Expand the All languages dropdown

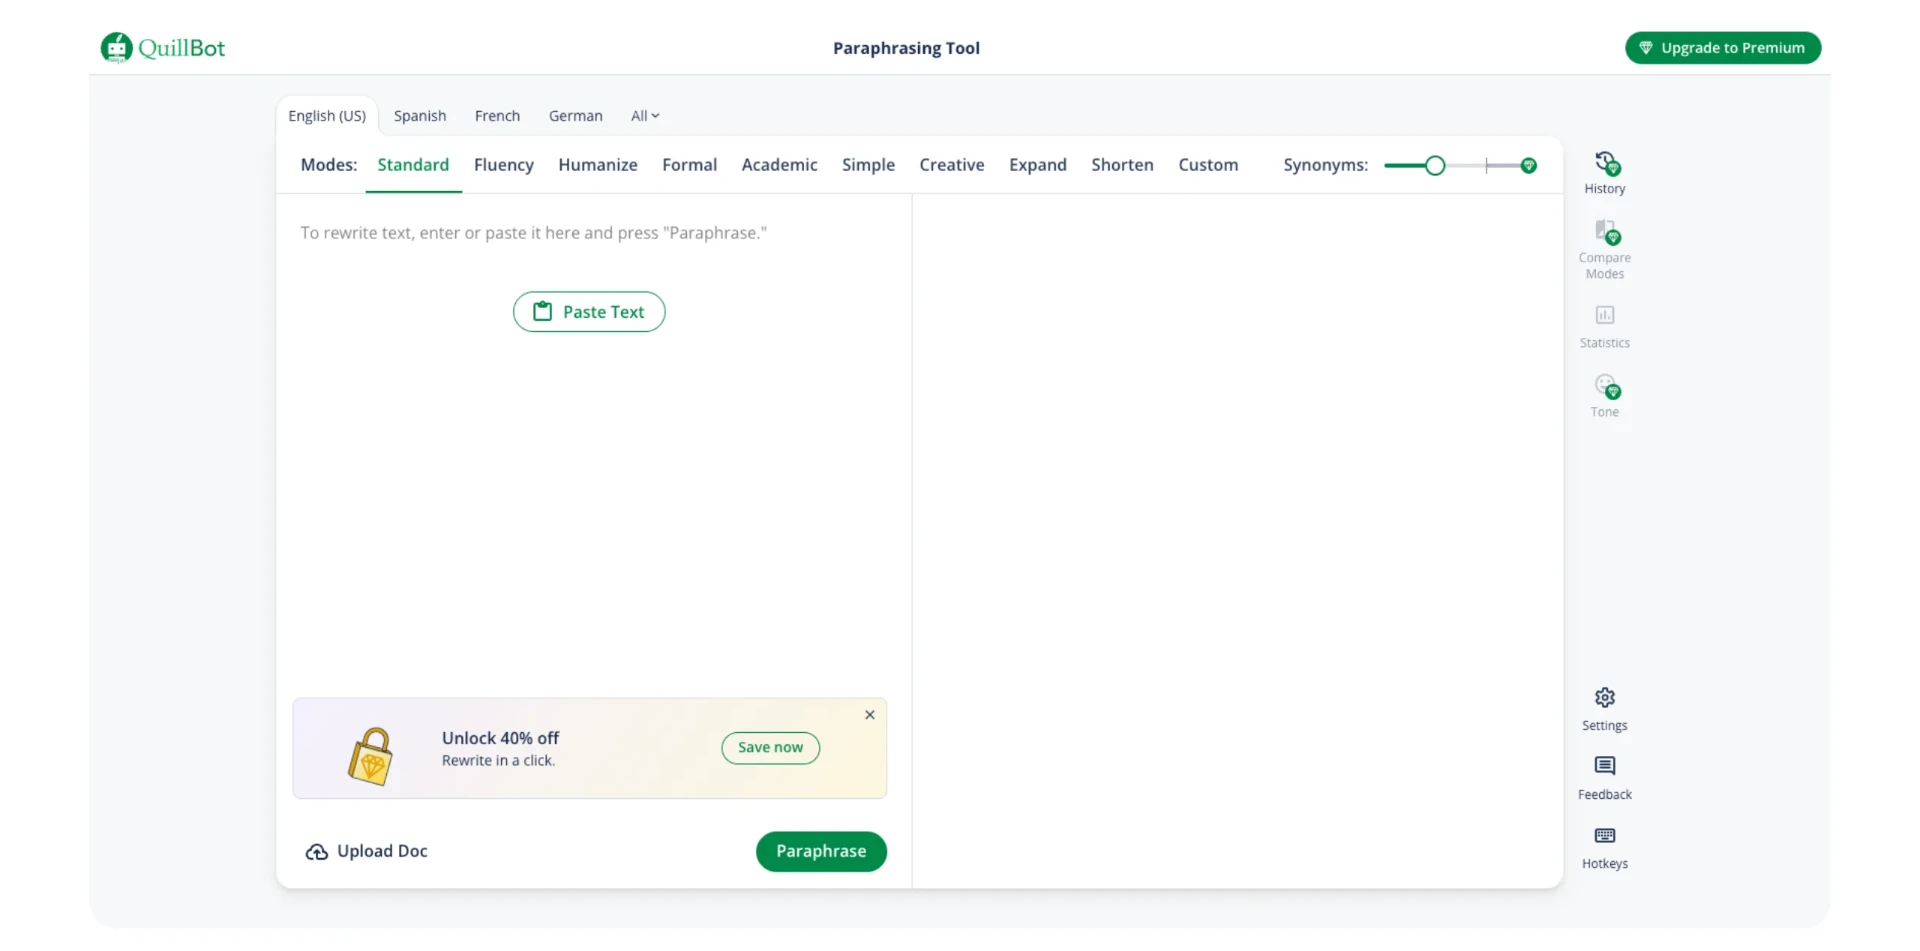pos(645,116)
